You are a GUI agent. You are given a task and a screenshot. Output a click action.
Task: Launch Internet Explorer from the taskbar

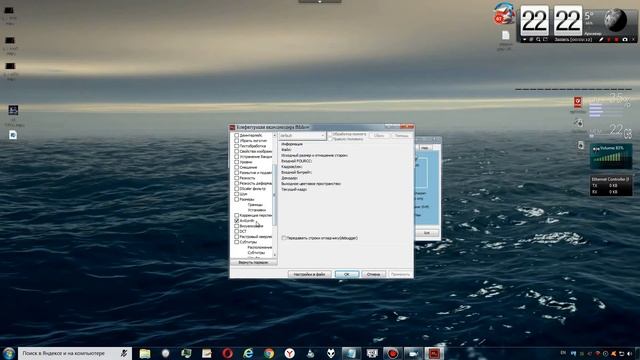point(248,353)
